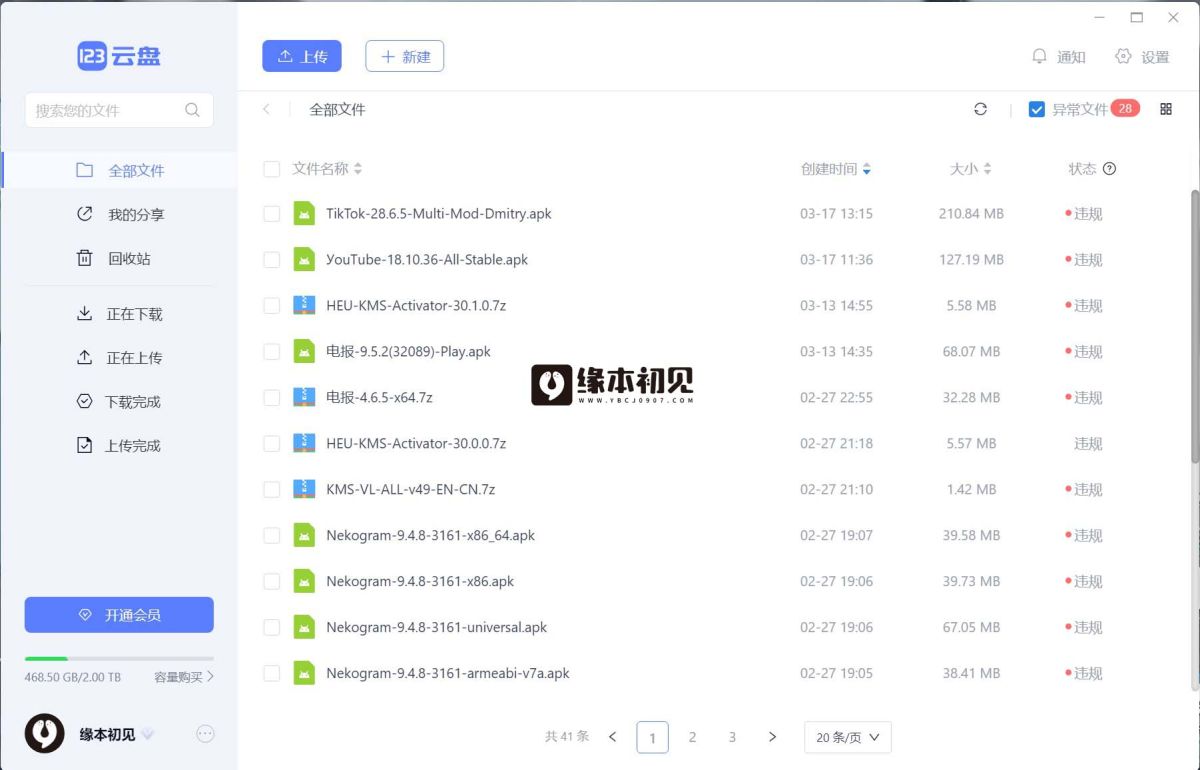Image resolution: width=1200 pixels, height=770 pixels.
Task: Click Nekogram universal apk icon
Action: coord(304,627)
